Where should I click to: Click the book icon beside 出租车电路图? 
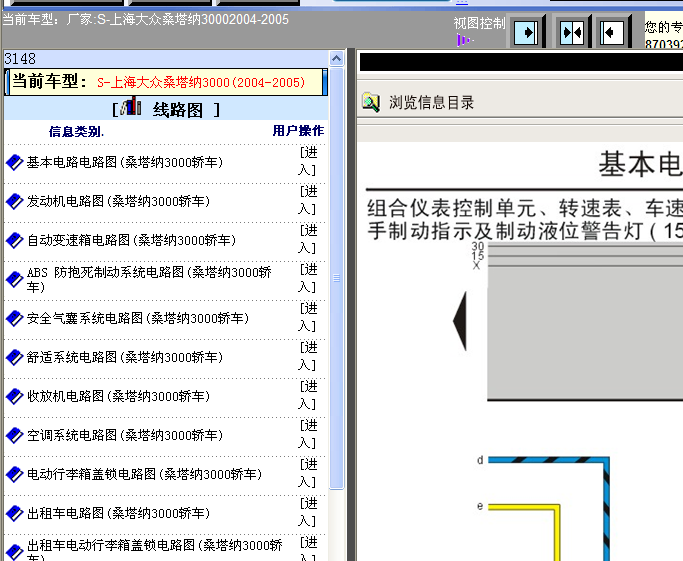click(14, 513)
